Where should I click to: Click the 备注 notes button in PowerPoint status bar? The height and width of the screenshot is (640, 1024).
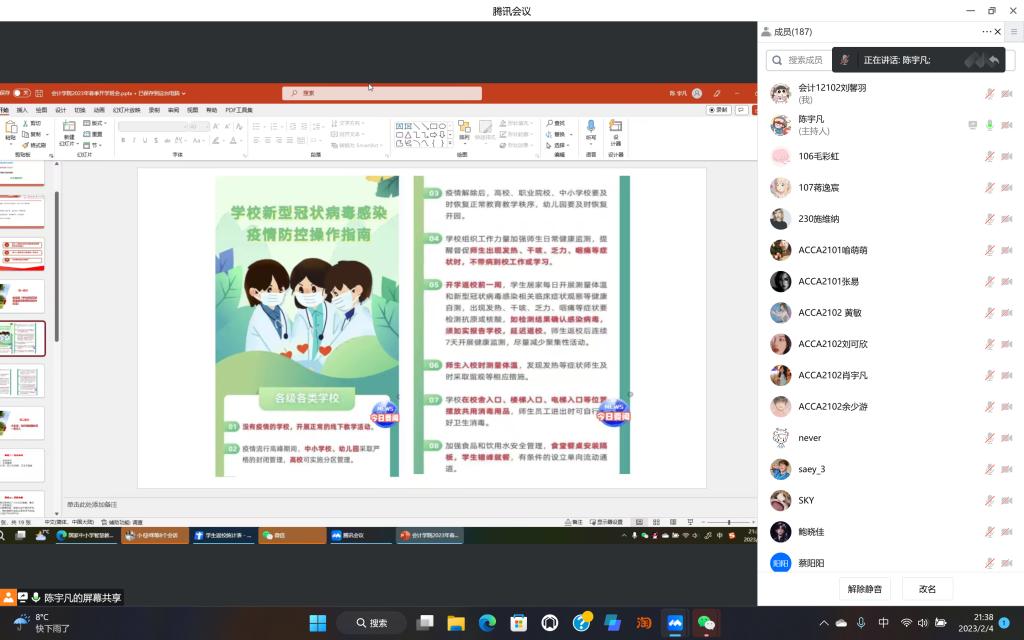click(573, 522)
